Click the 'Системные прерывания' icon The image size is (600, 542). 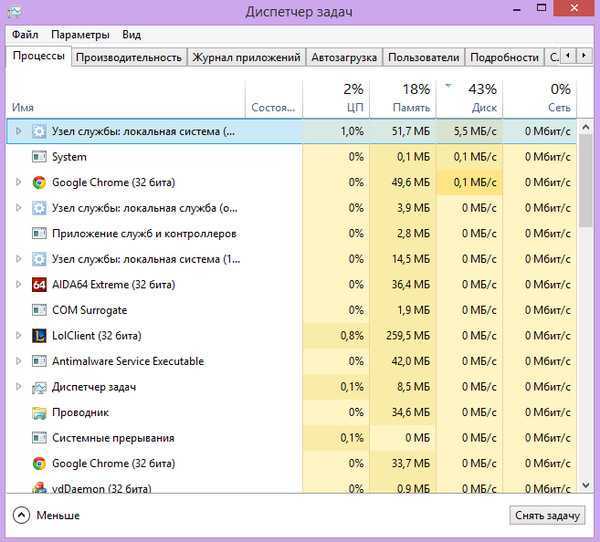coord(39,438)
